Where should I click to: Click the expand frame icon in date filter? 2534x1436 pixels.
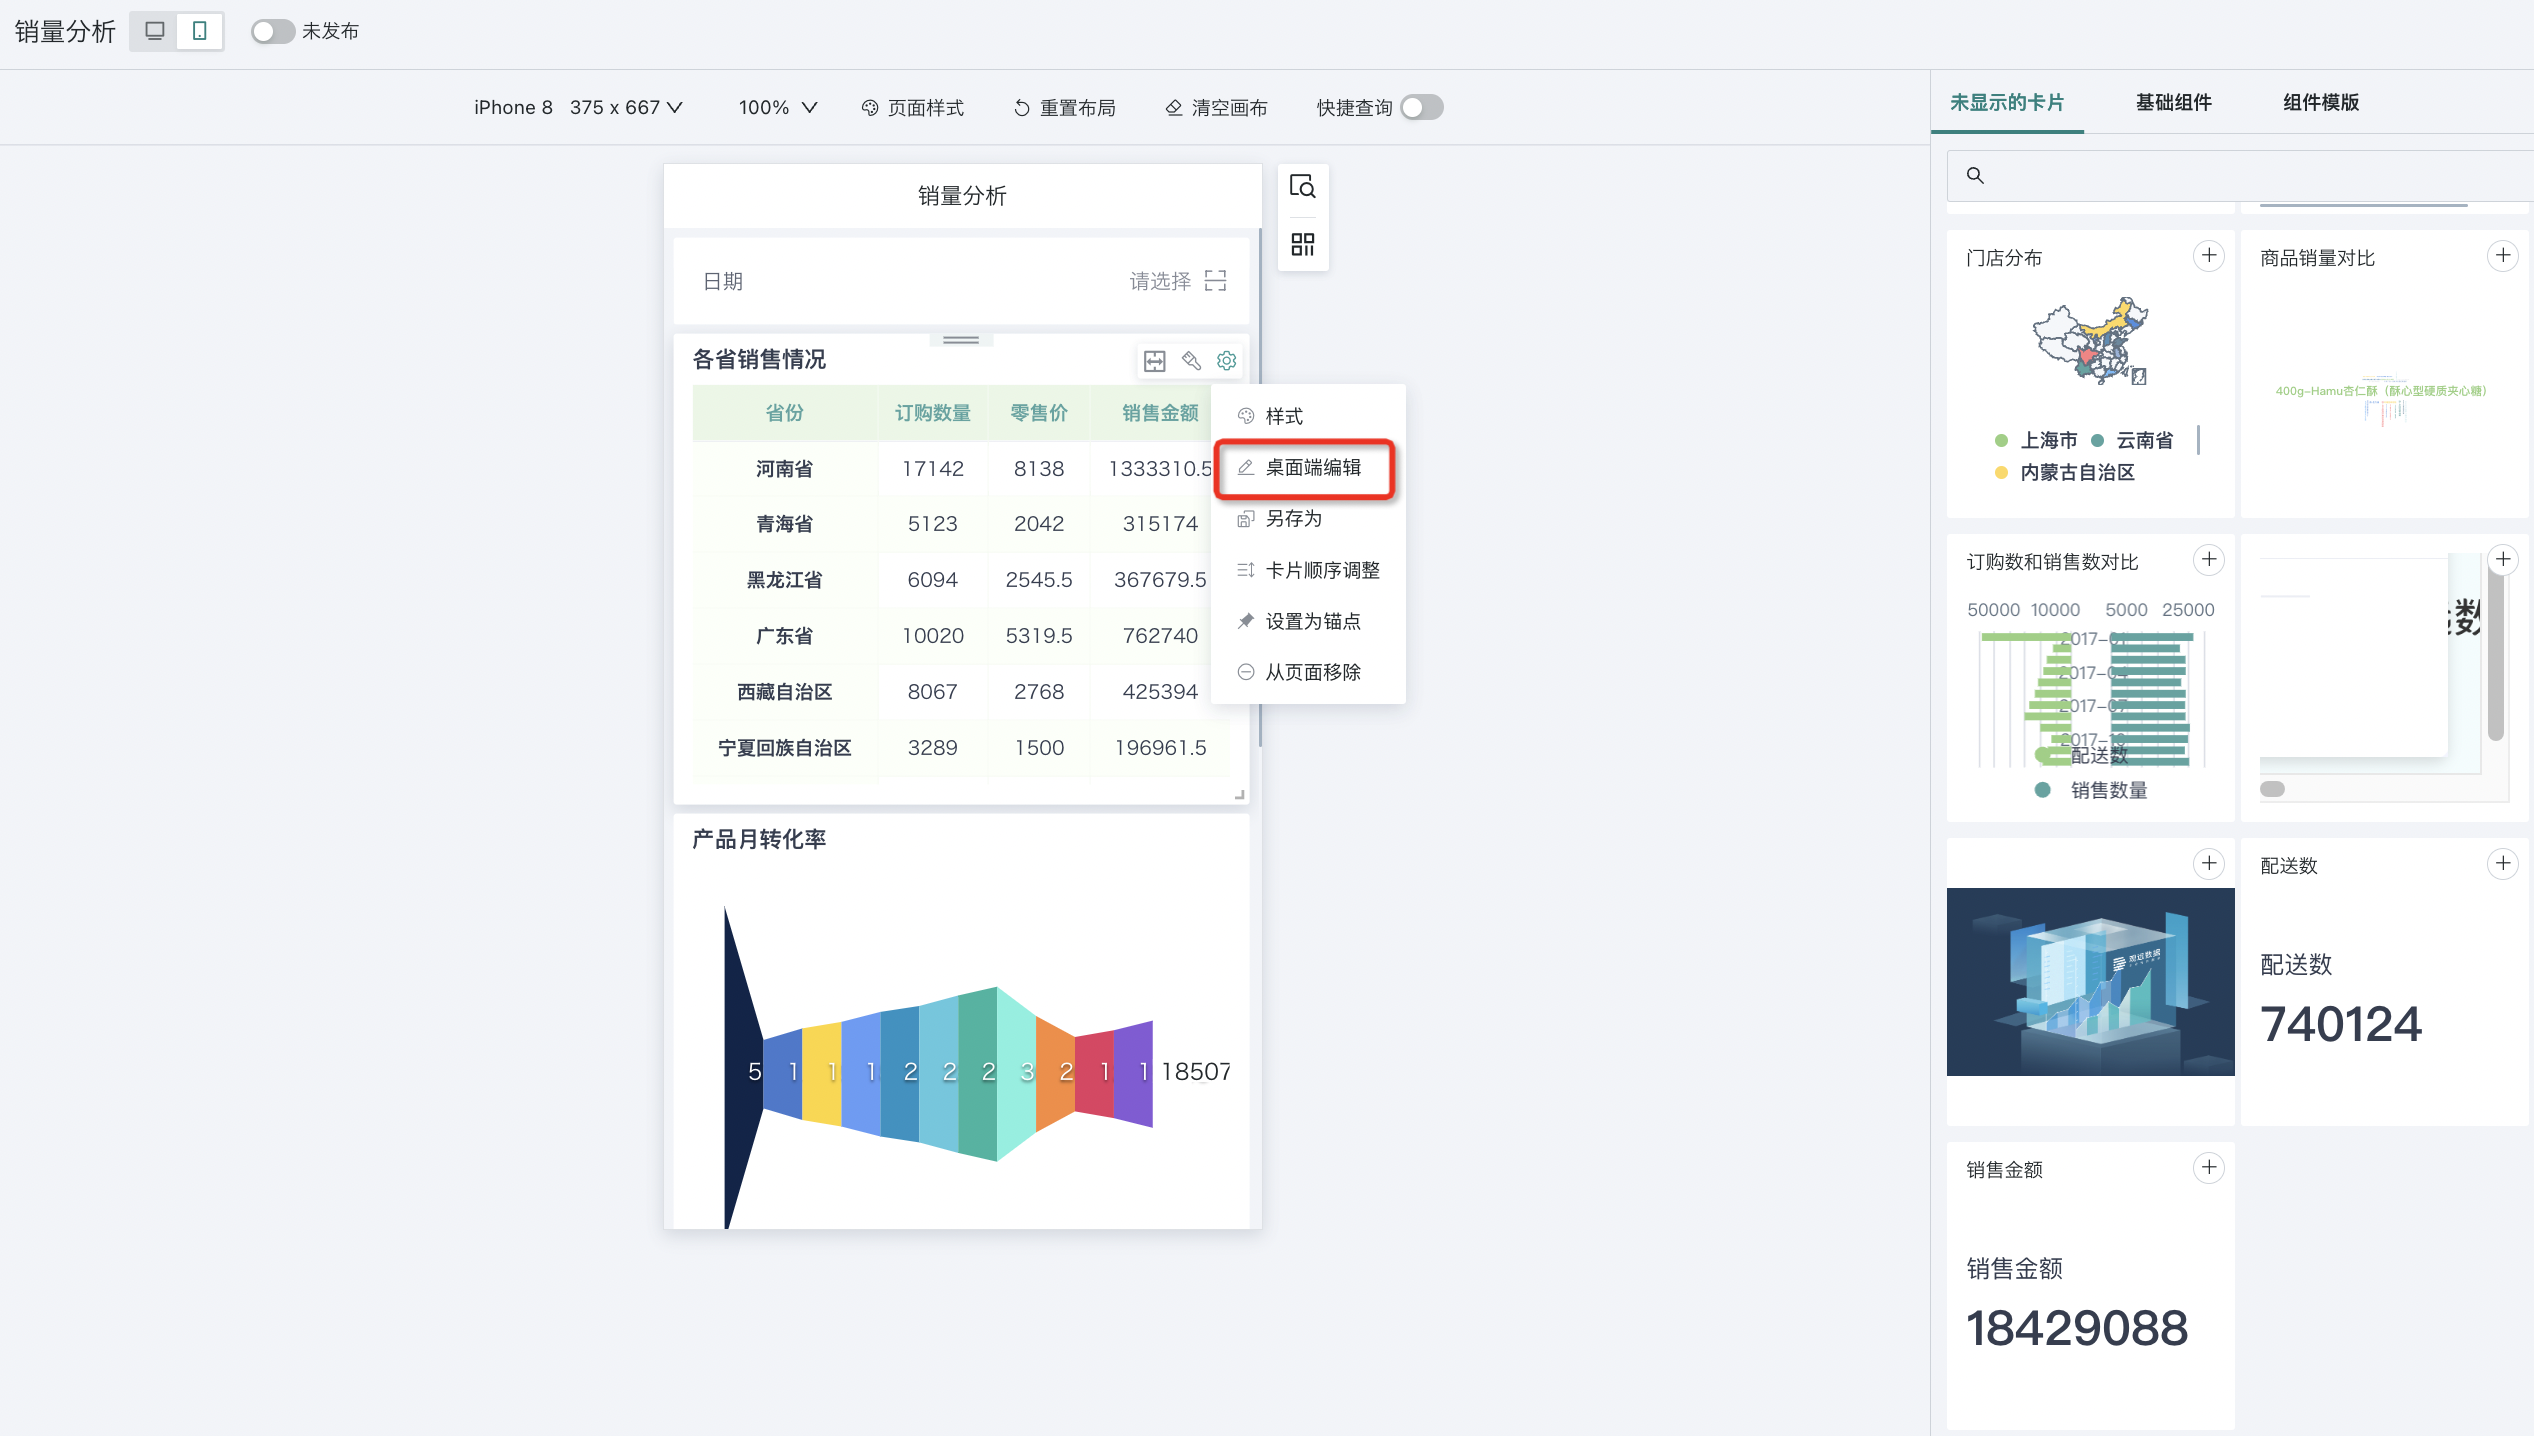click(1216, 281)
